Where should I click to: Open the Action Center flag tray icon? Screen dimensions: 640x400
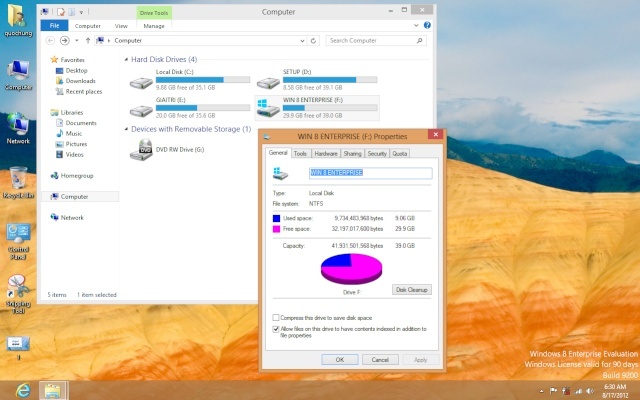[553, 391]
